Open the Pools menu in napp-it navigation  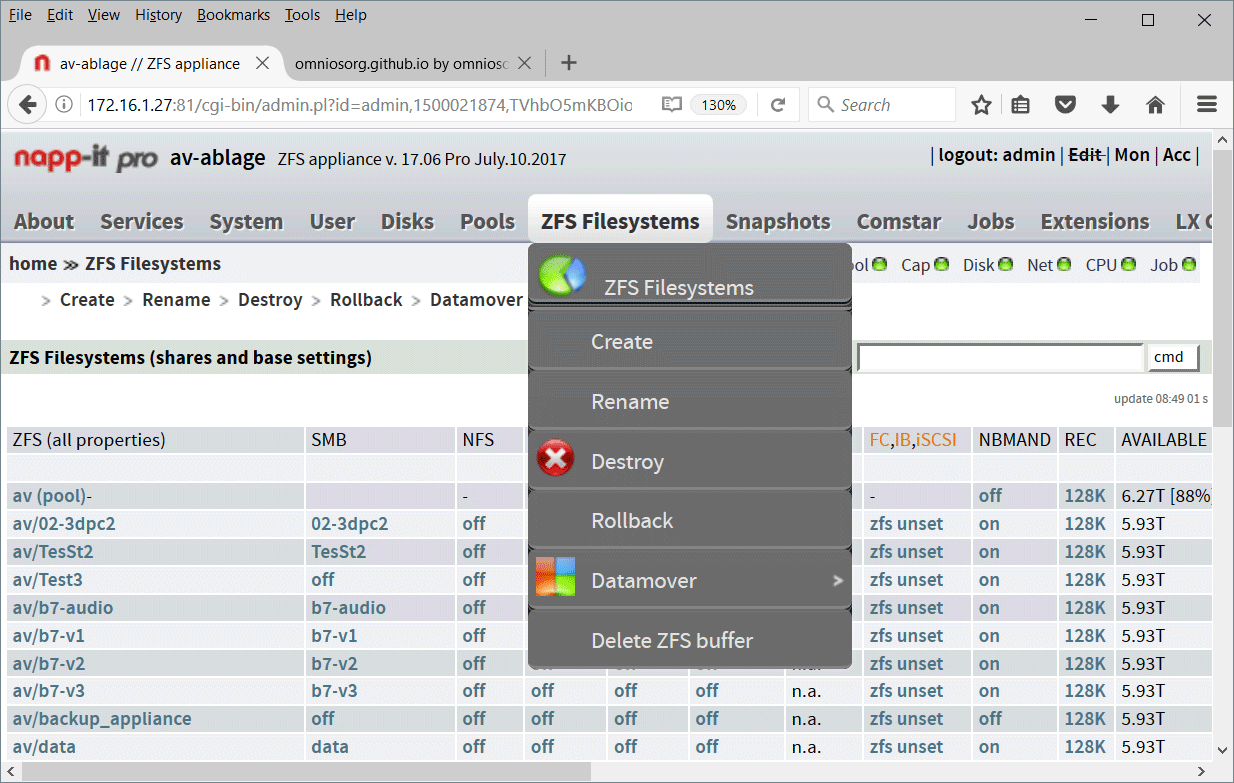(488, 221)
